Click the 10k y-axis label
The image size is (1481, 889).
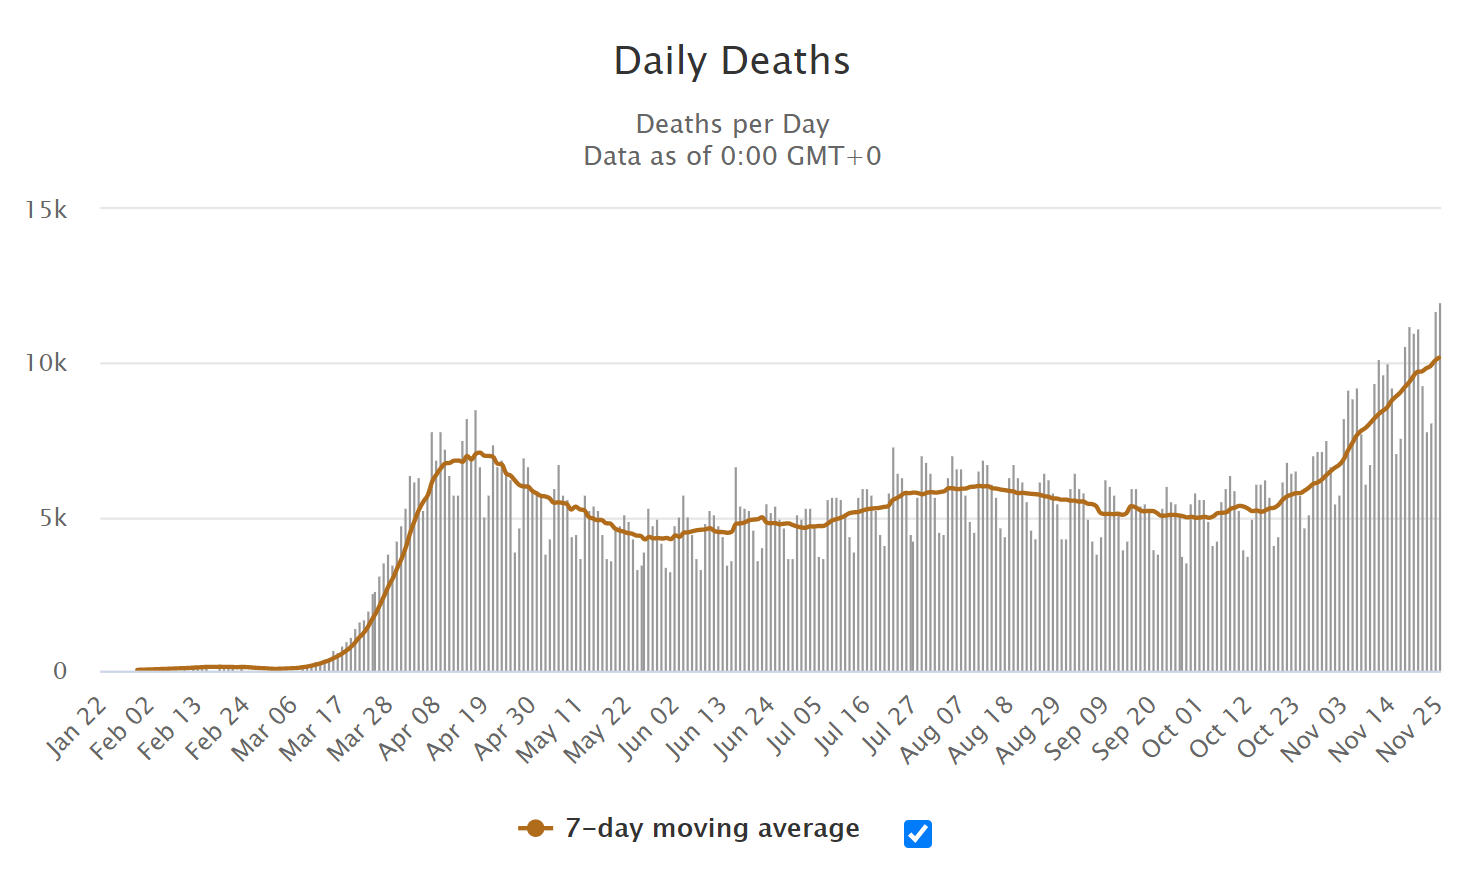tap(46, 363)
